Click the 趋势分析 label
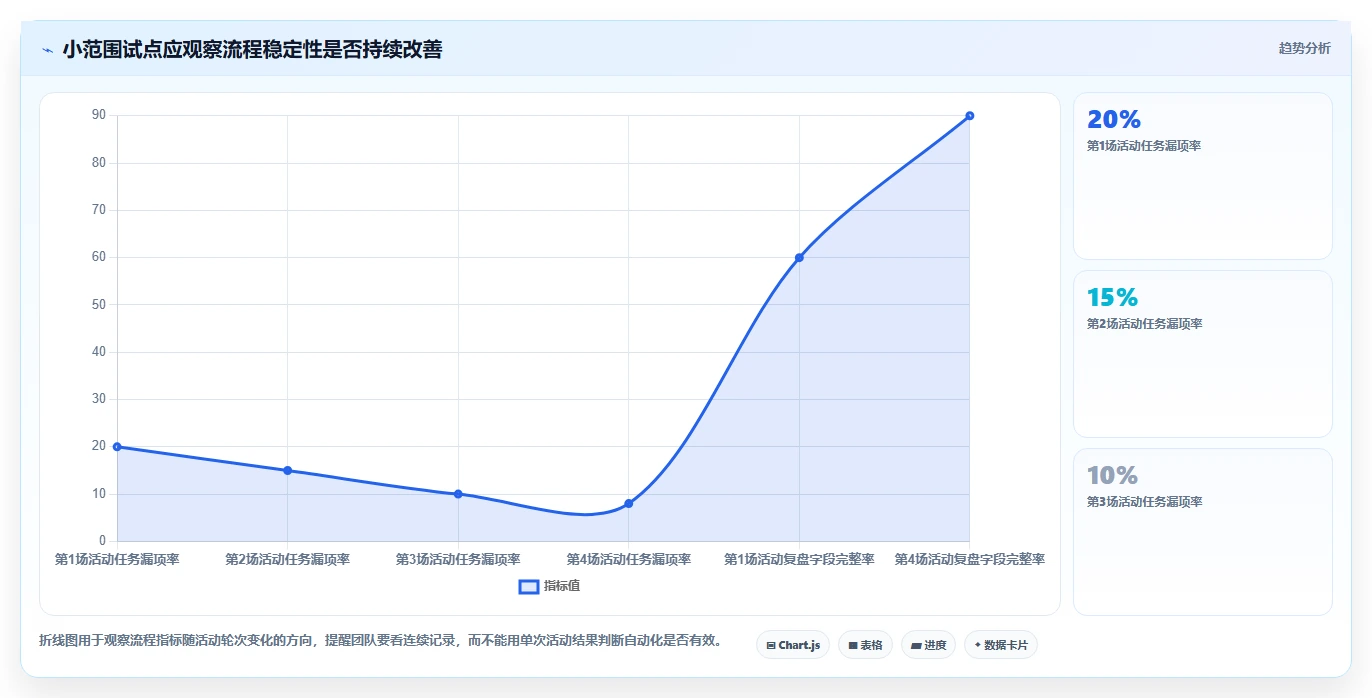The image size is (1372, 698). [x=1304, y=48]
